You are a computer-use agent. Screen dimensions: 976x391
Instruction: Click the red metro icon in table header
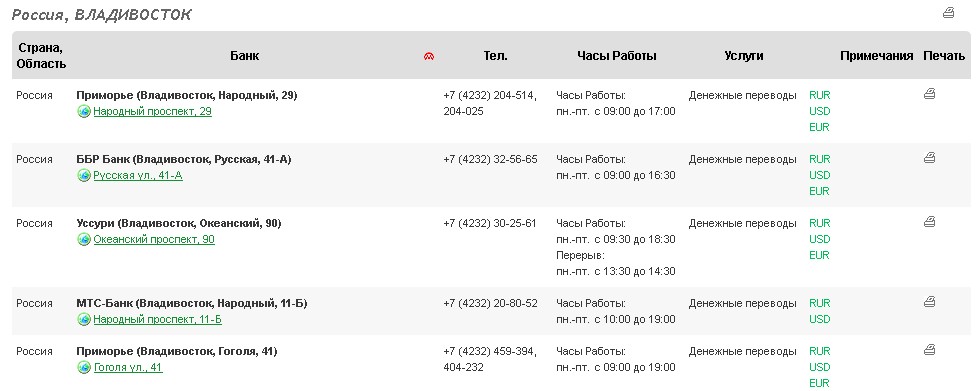tap(429, 57)
